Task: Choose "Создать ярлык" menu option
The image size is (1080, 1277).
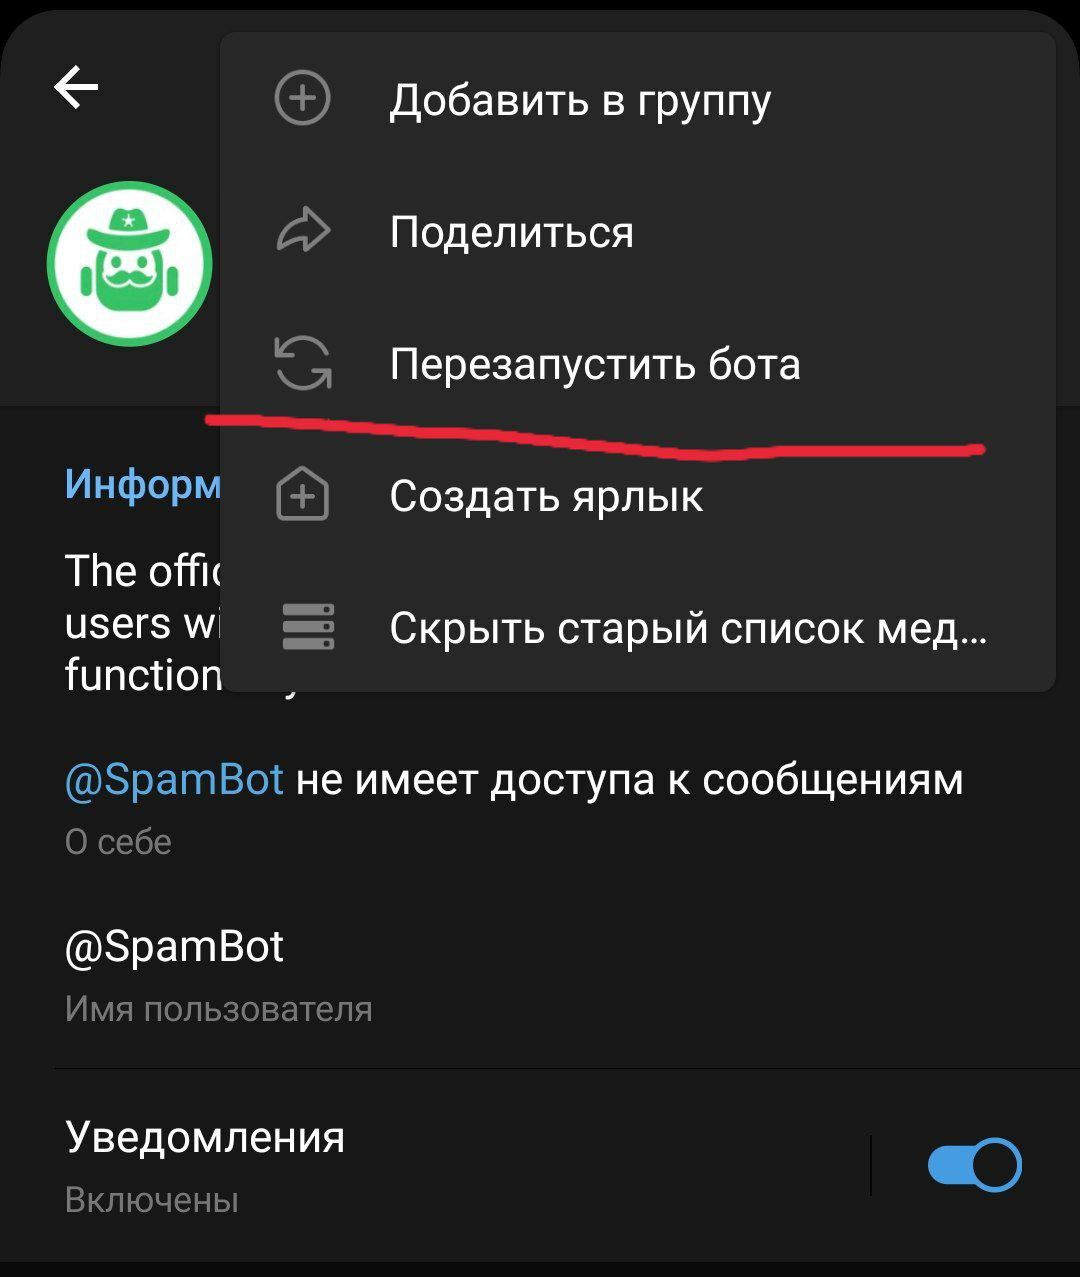Action: 638,495
